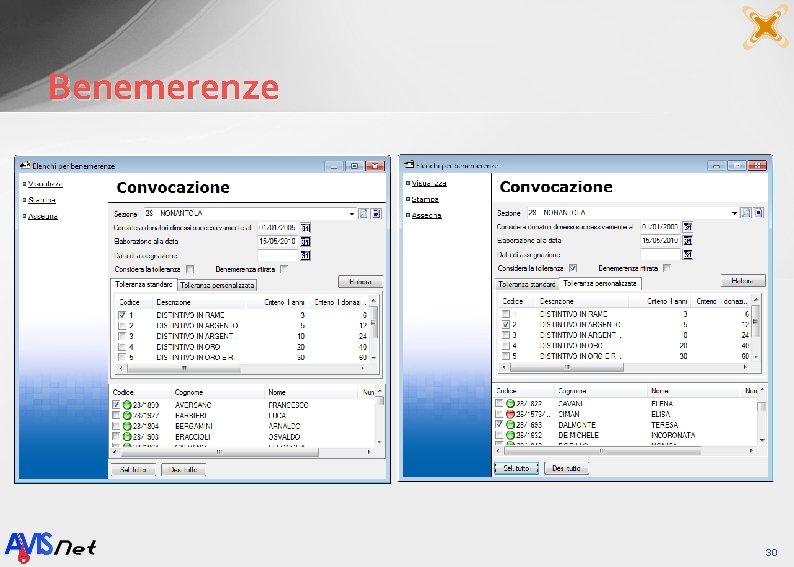
Task: Click the last icon beside Sezione combo, right window
Action: click(759, 213)
